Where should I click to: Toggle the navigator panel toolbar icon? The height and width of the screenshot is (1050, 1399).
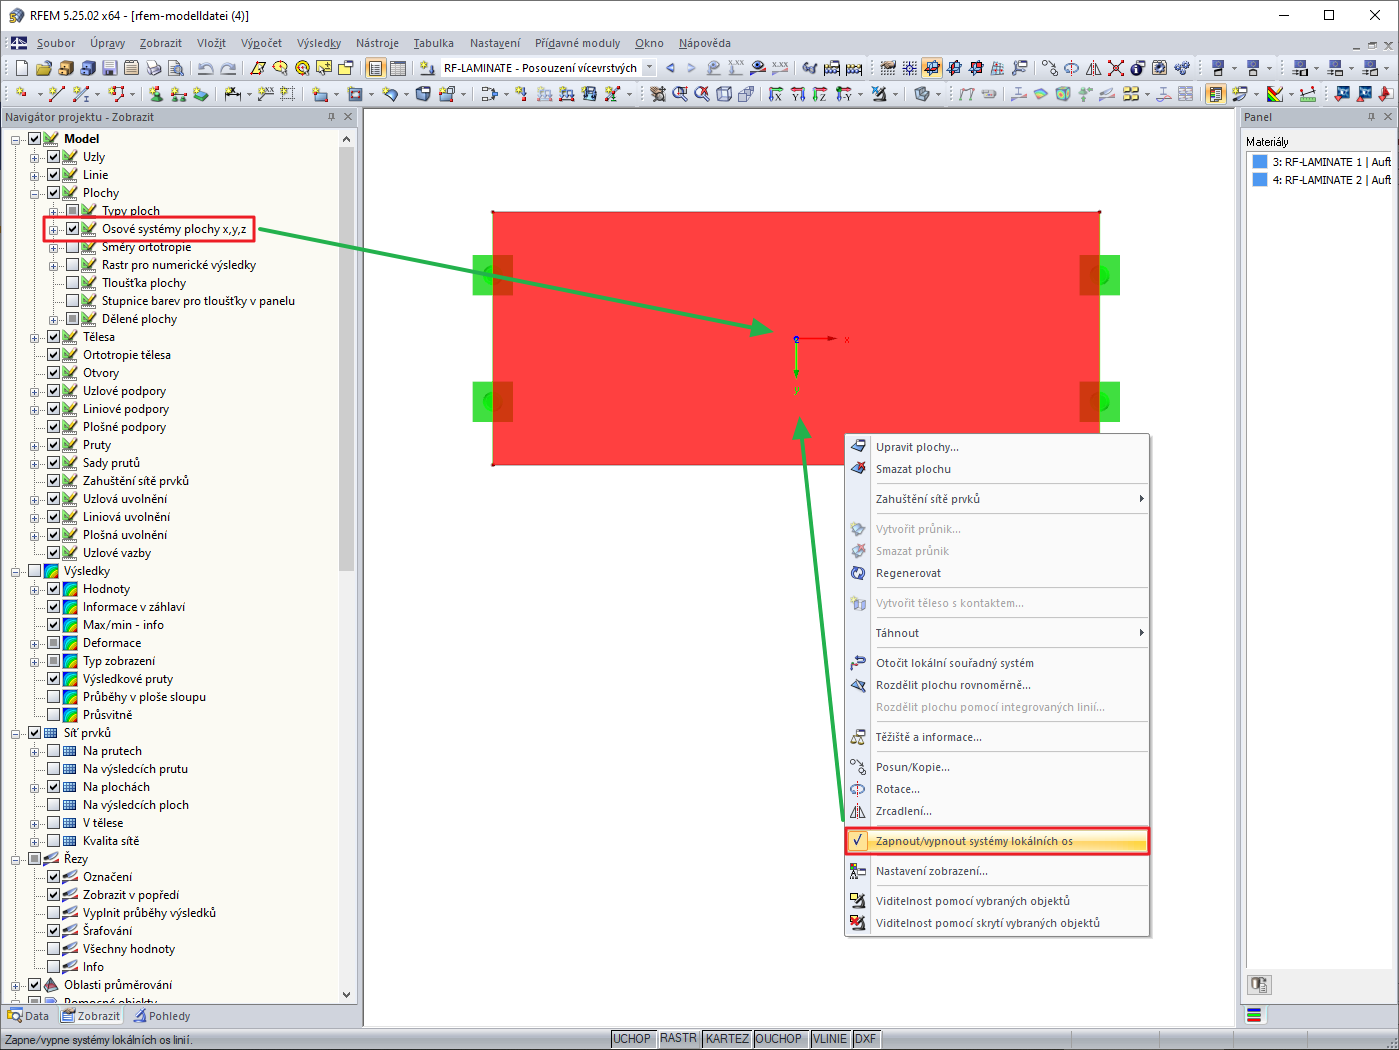coord(375,68)
